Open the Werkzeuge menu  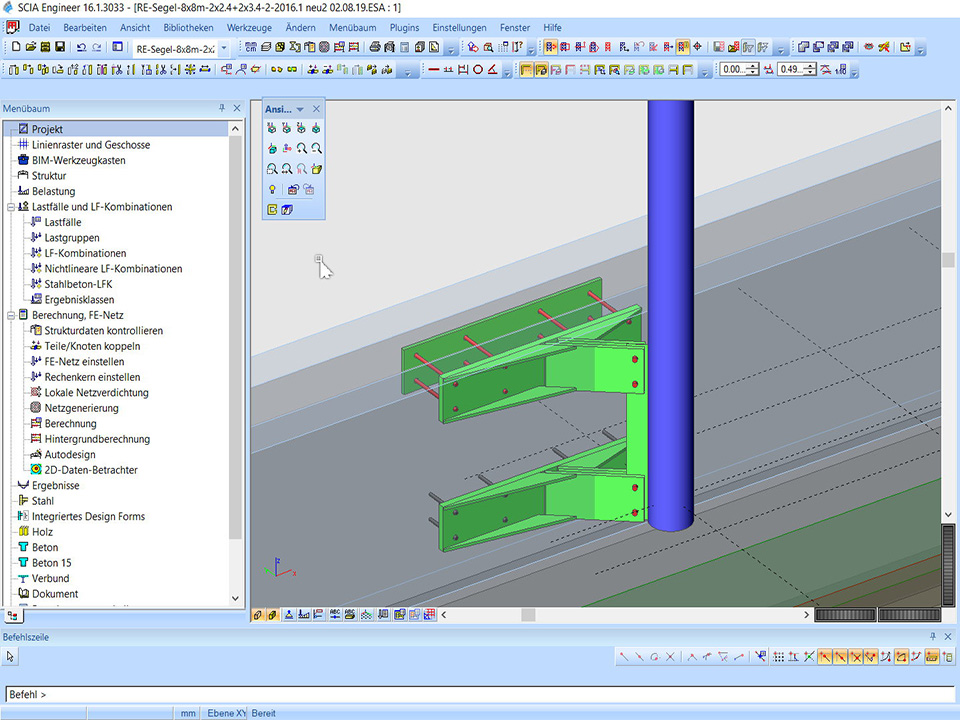tap(248, 28)
